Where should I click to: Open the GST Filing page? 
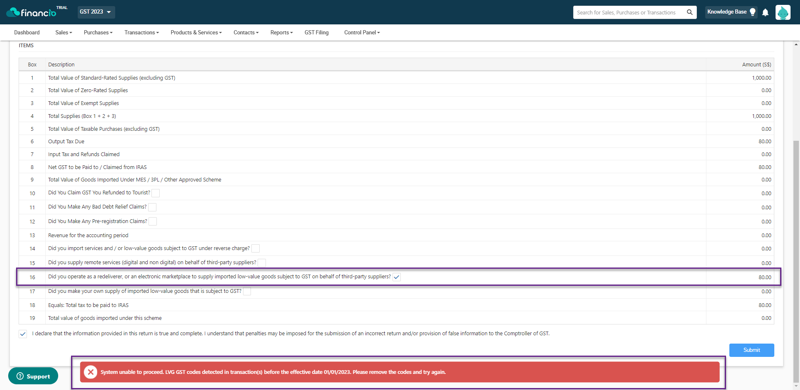click(x=317, y=32)
